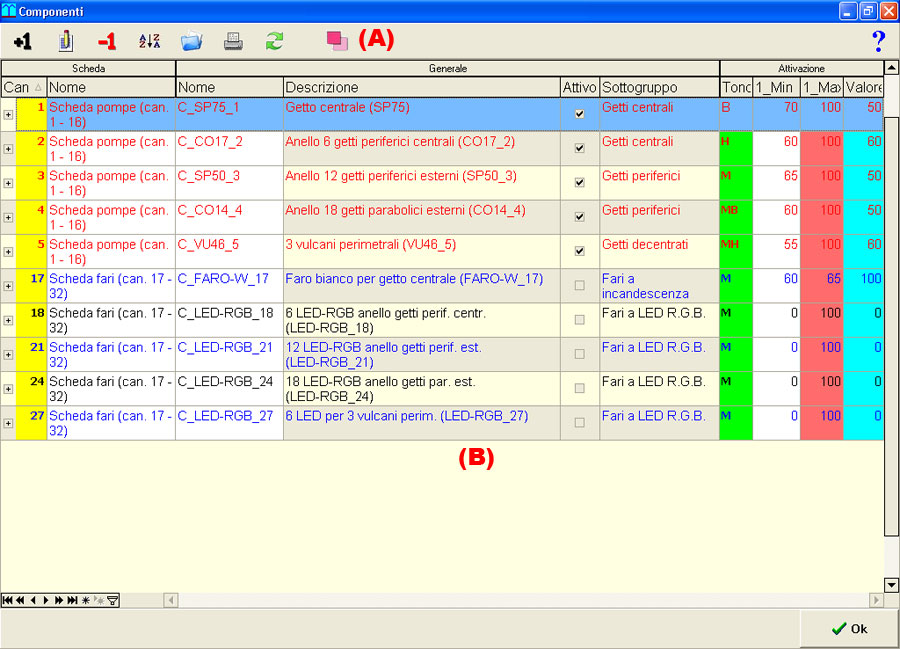
Task: Click the Sottogruppo column header
Action: (x=659, y=87)
